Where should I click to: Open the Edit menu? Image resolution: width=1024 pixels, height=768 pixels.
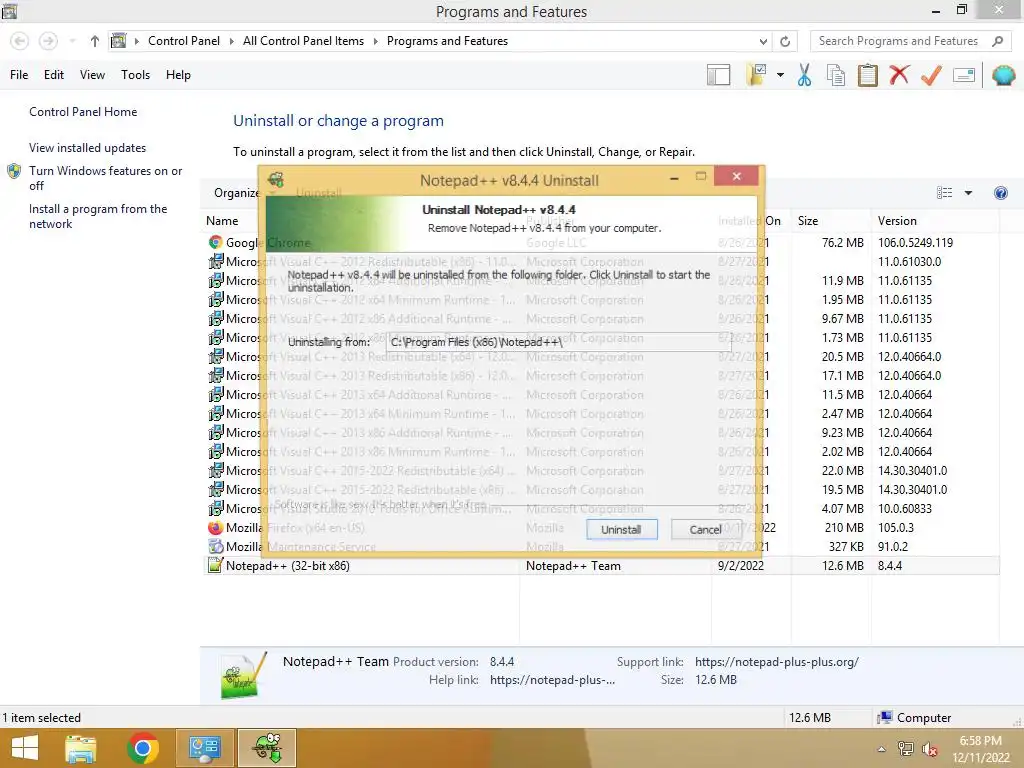point(54,74)
